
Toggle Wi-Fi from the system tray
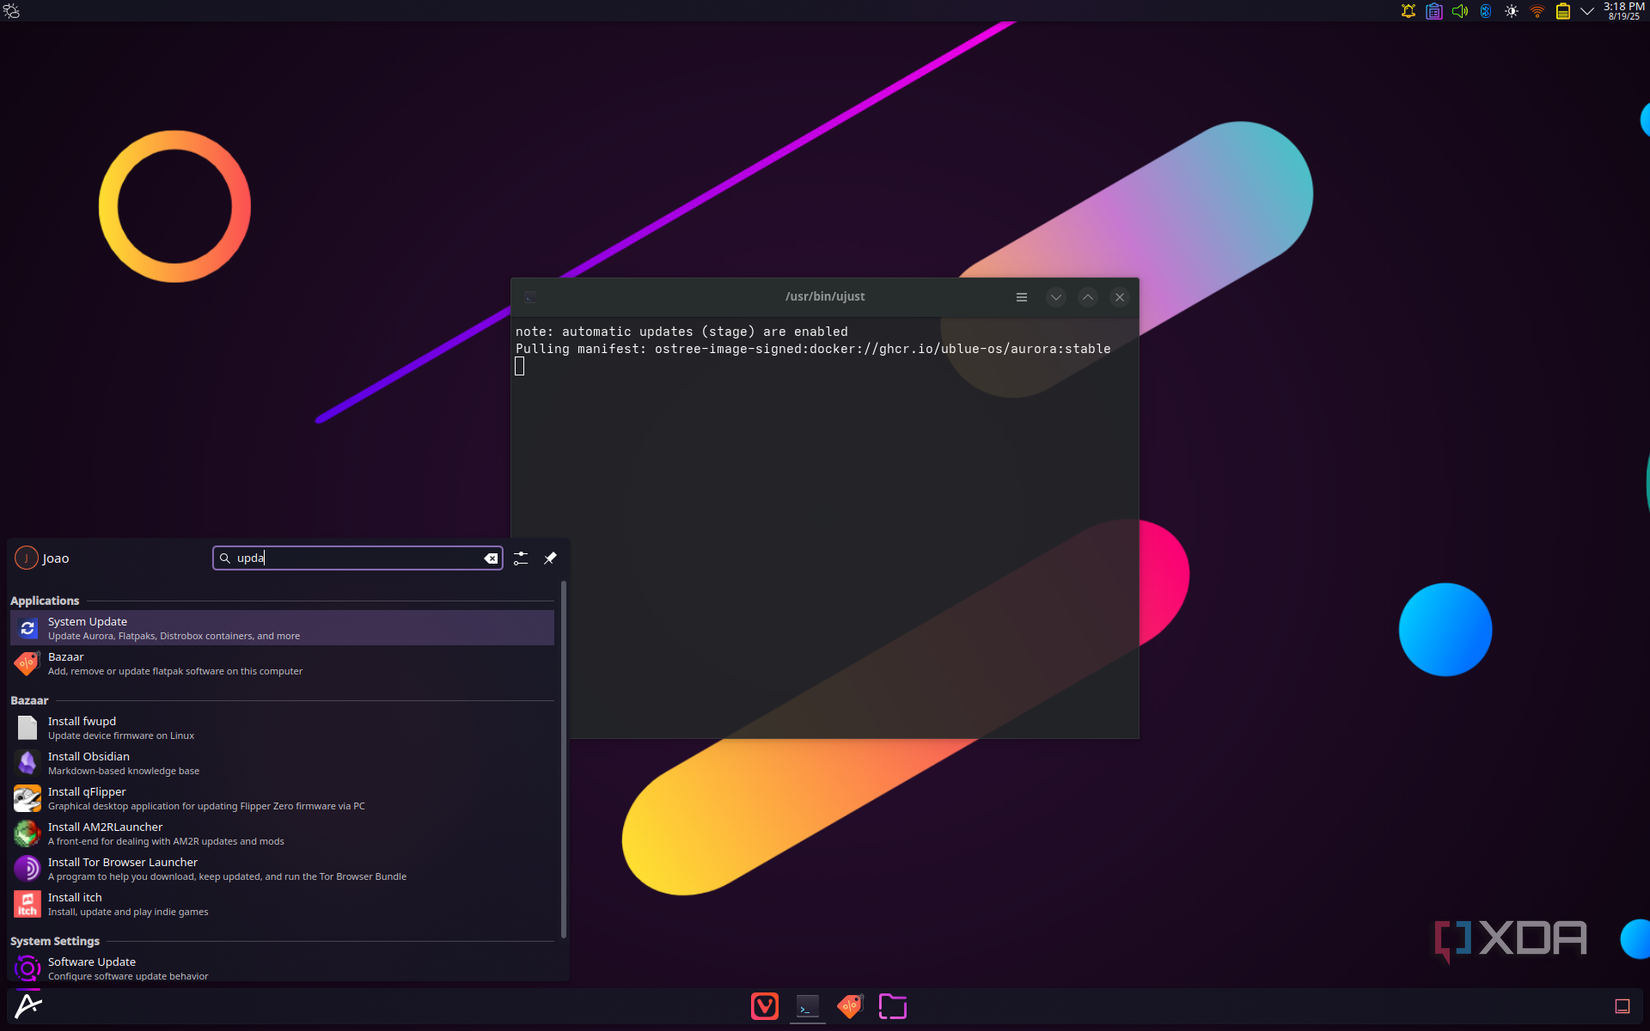coord(1536,11)
